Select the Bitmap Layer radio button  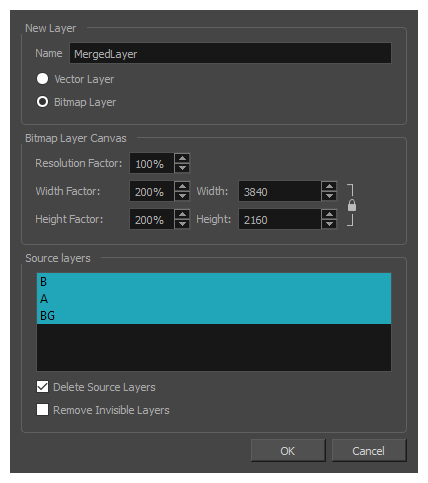coord(42,102)
